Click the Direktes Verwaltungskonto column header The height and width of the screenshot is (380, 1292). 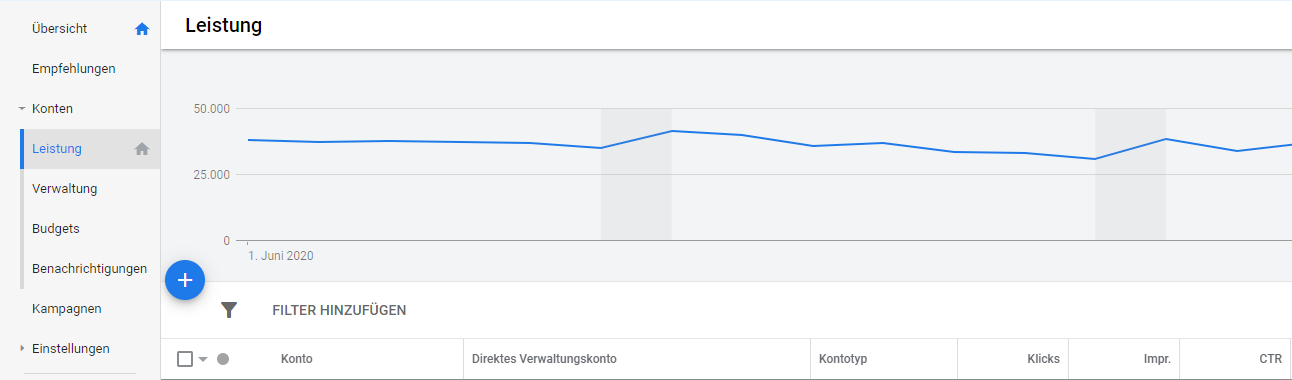pyautogui.click(x=544, y=359)
